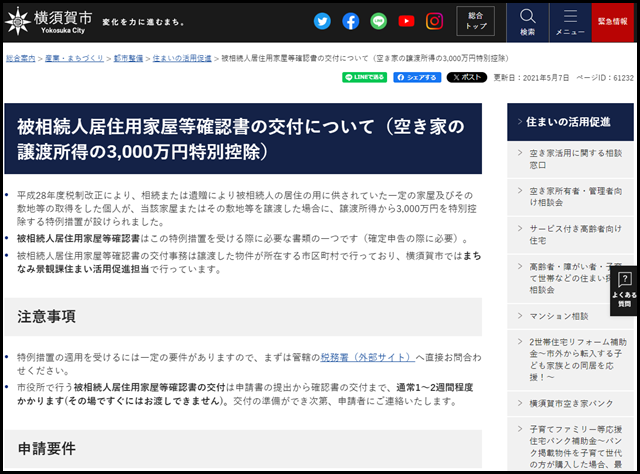This screenshot has width=640, height=474.
Task: Share page with Facebook シェアする button
Action: [x=417, y=77]
